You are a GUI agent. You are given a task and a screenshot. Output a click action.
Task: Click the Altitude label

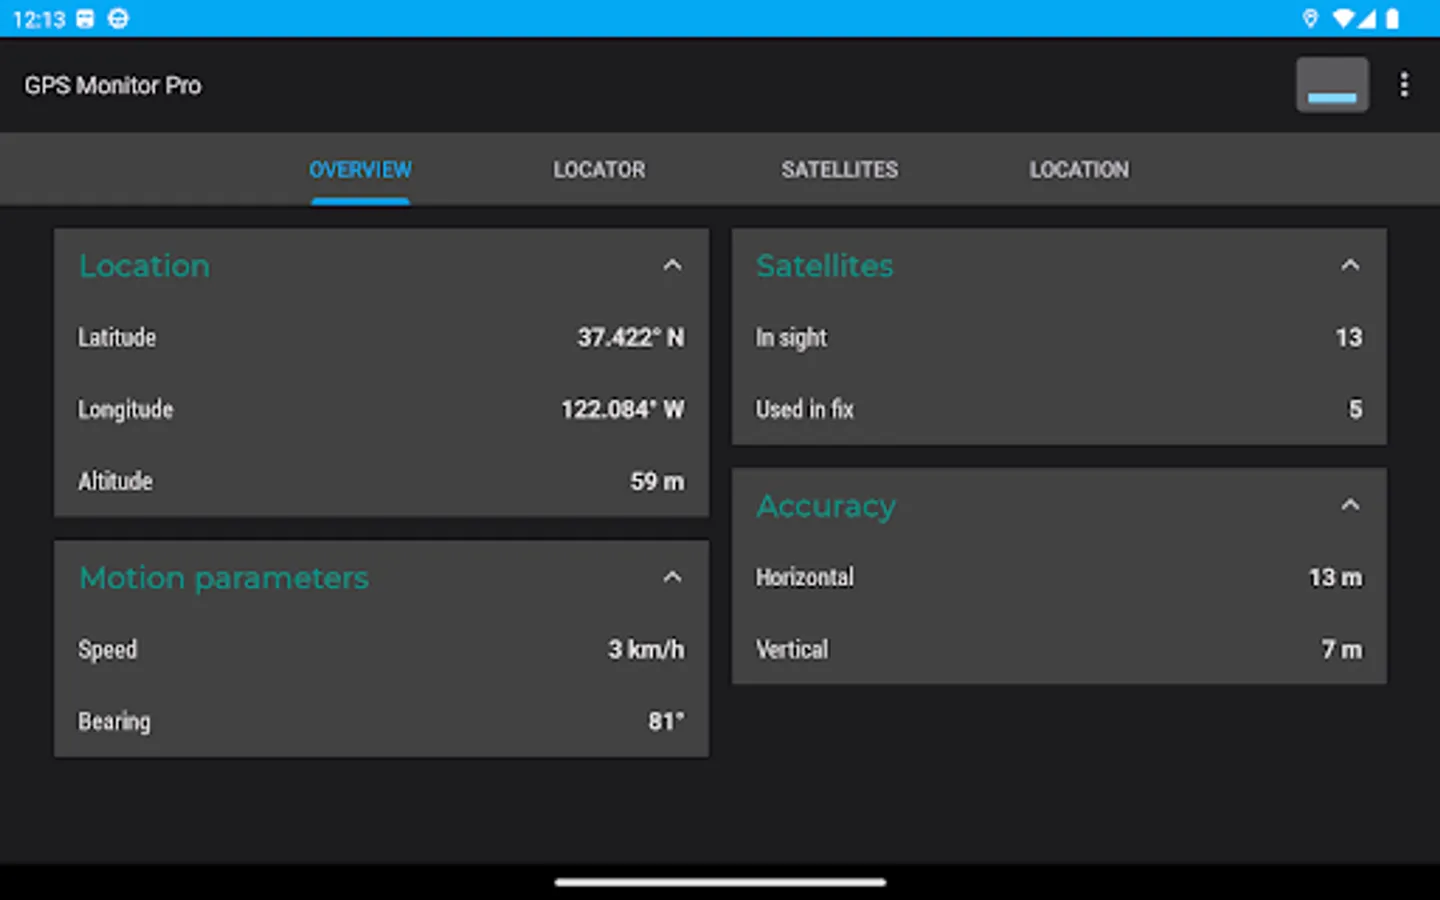tap(116, 482)
